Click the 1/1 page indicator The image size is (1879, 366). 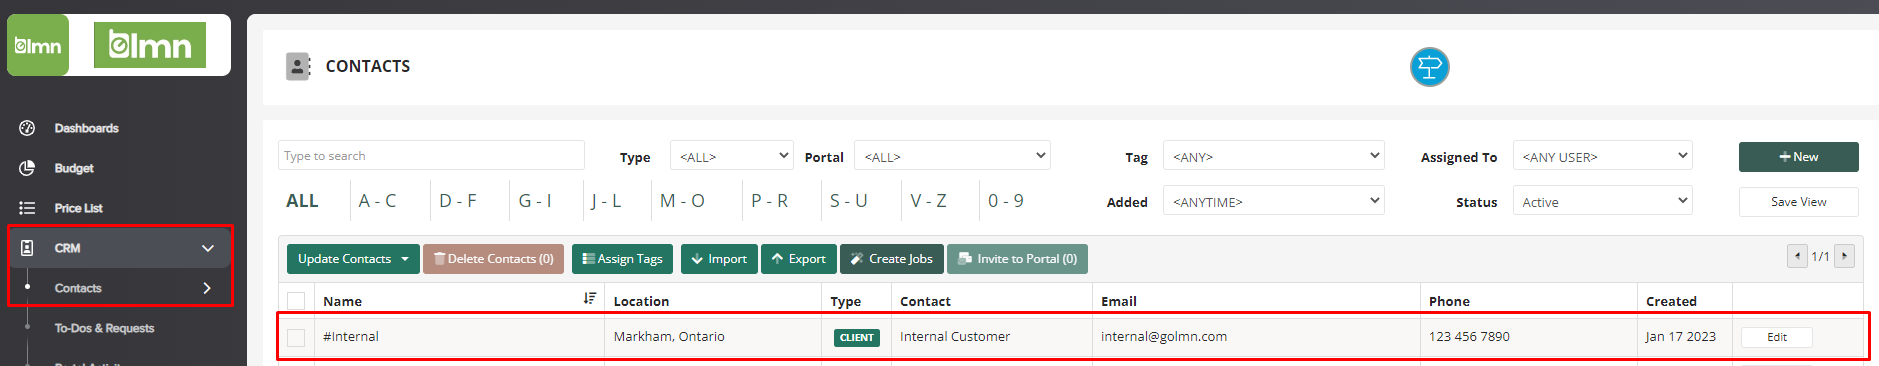[1821, 256]
